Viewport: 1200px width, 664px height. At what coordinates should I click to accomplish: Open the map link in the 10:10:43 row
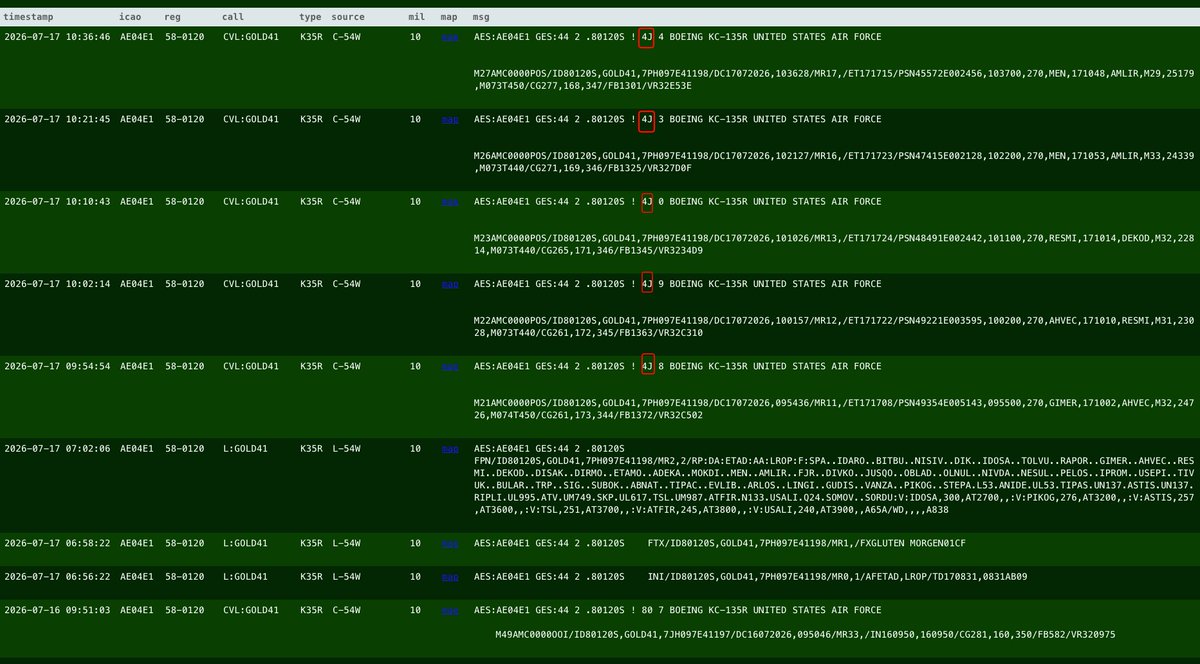coord(450,201)
